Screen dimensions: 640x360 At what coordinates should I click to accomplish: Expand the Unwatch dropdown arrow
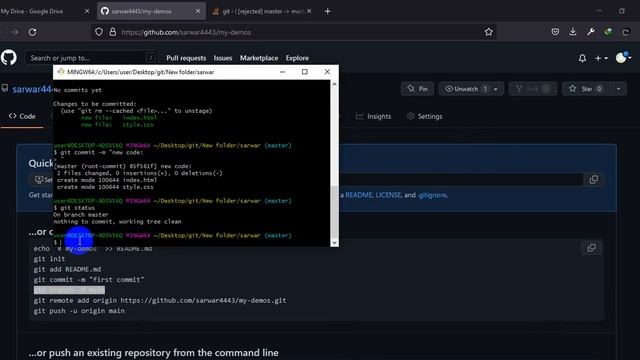tap(496, 89)
